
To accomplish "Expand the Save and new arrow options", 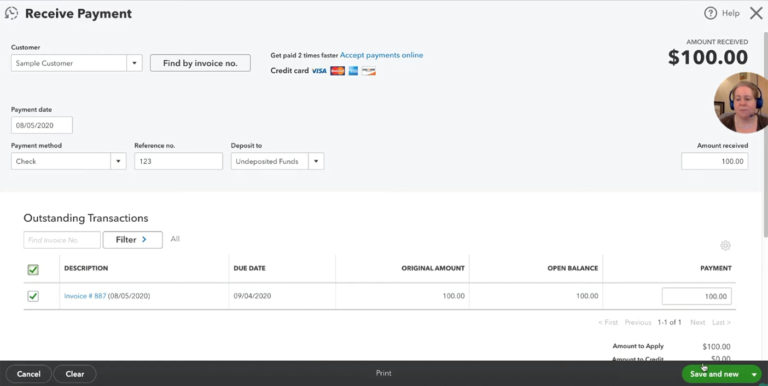I will pos(754,374).
